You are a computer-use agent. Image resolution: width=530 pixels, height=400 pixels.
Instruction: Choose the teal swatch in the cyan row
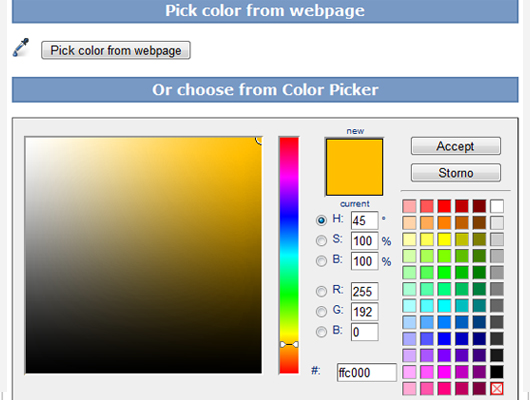(479, 306)
